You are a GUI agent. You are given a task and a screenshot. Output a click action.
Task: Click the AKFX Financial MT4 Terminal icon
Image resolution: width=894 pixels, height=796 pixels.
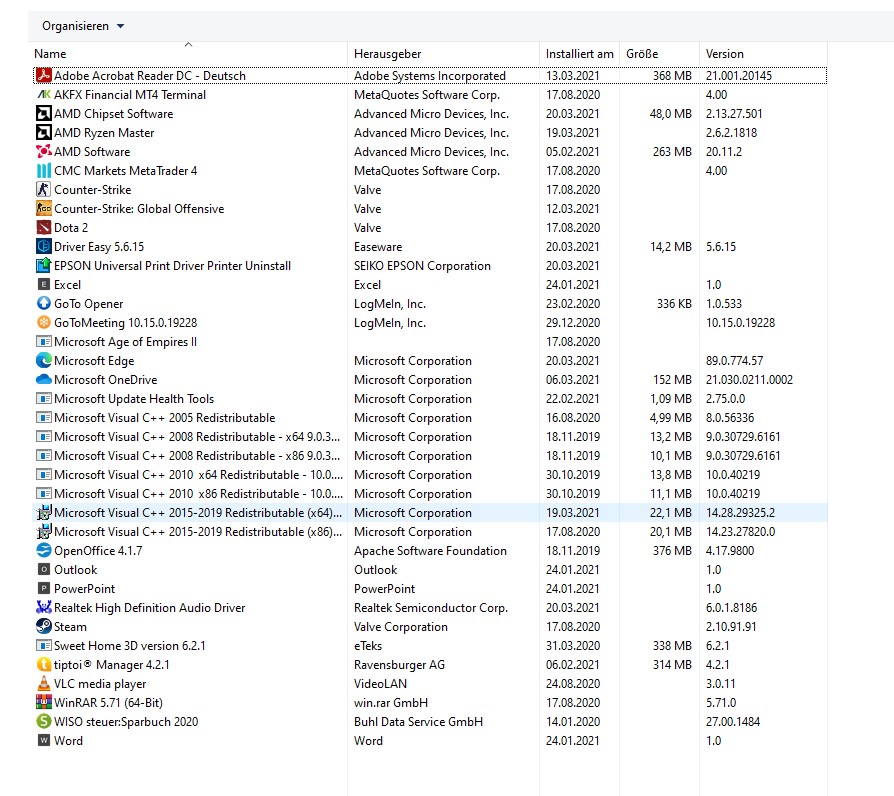[x=43, y=95]
